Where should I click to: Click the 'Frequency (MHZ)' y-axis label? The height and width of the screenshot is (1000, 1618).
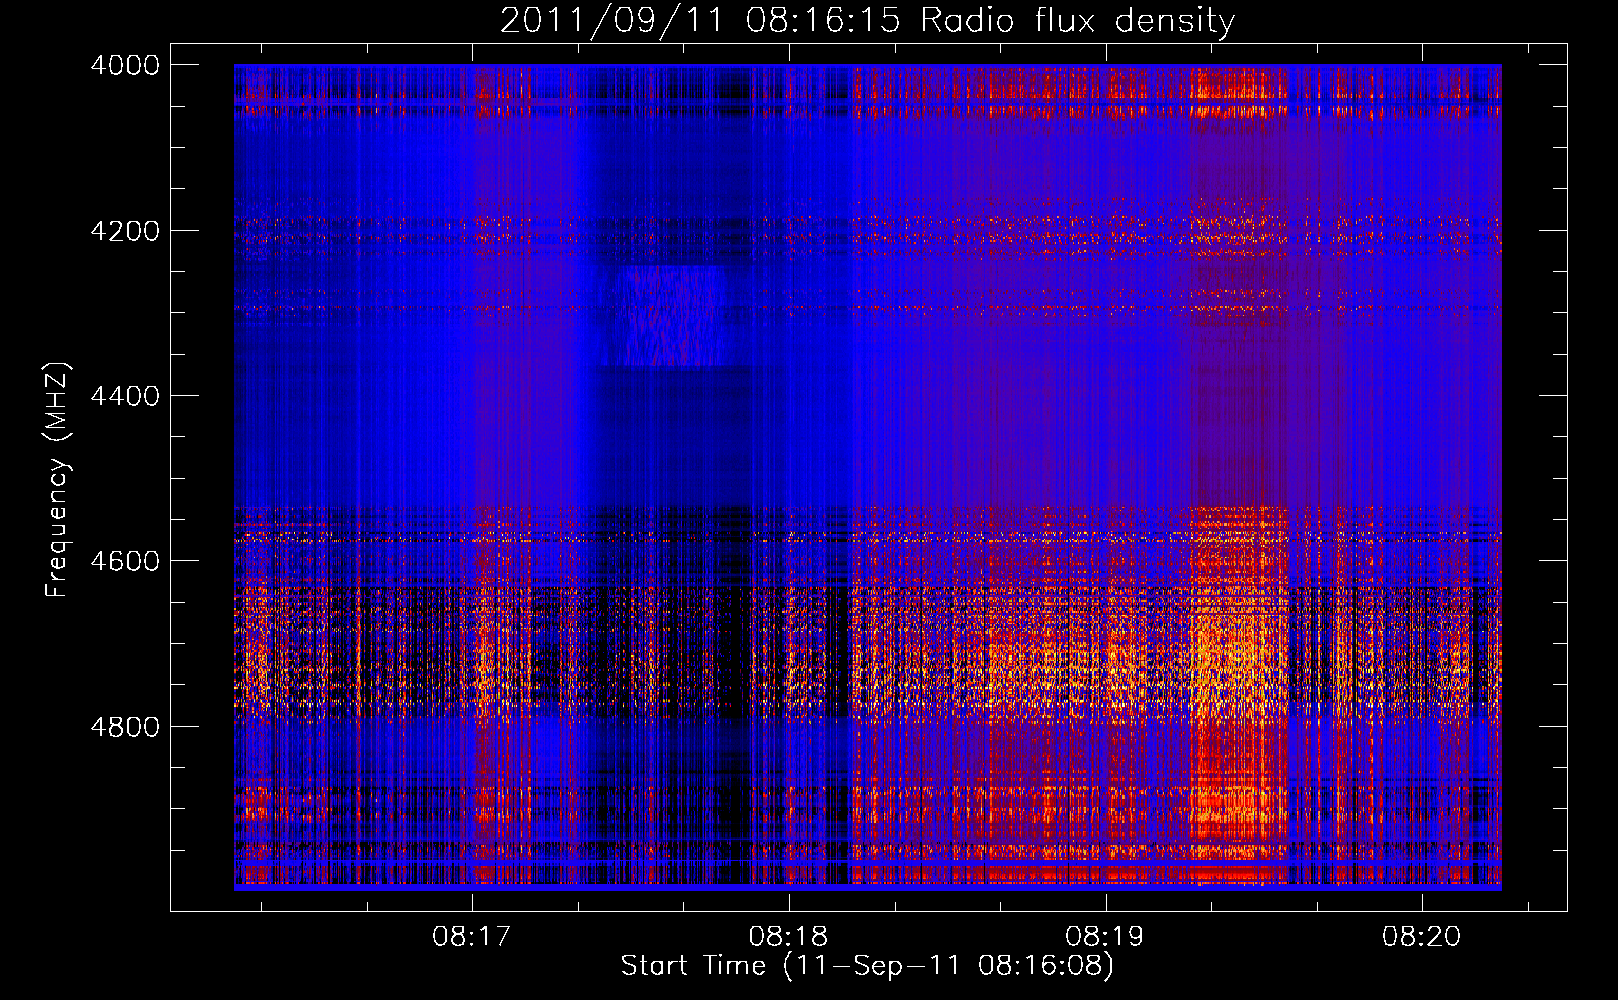click(x=58, y=480)
